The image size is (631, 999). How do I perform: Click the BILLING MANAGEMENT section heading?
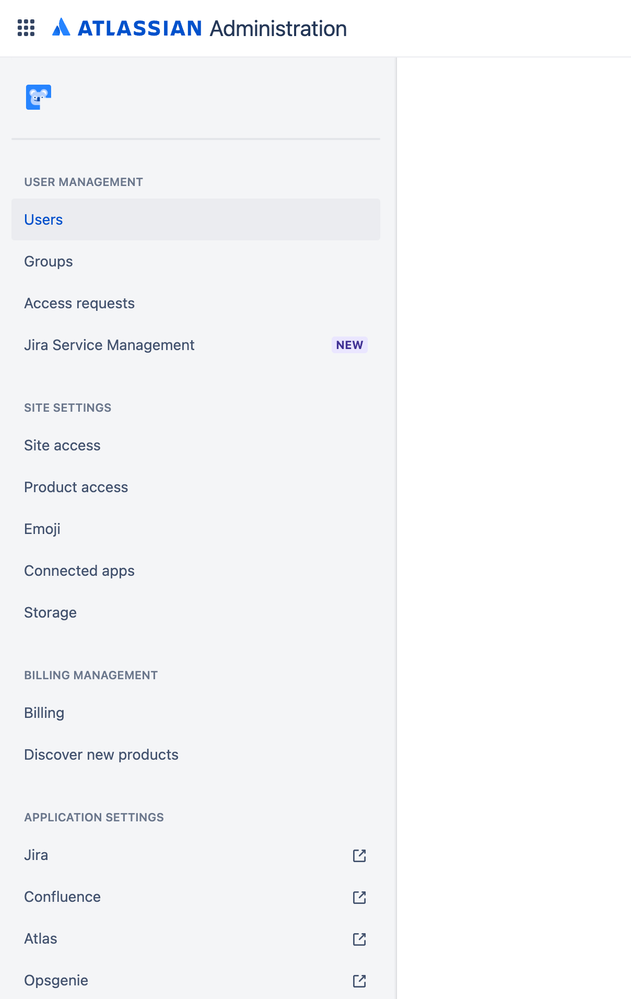pos(91,675)
